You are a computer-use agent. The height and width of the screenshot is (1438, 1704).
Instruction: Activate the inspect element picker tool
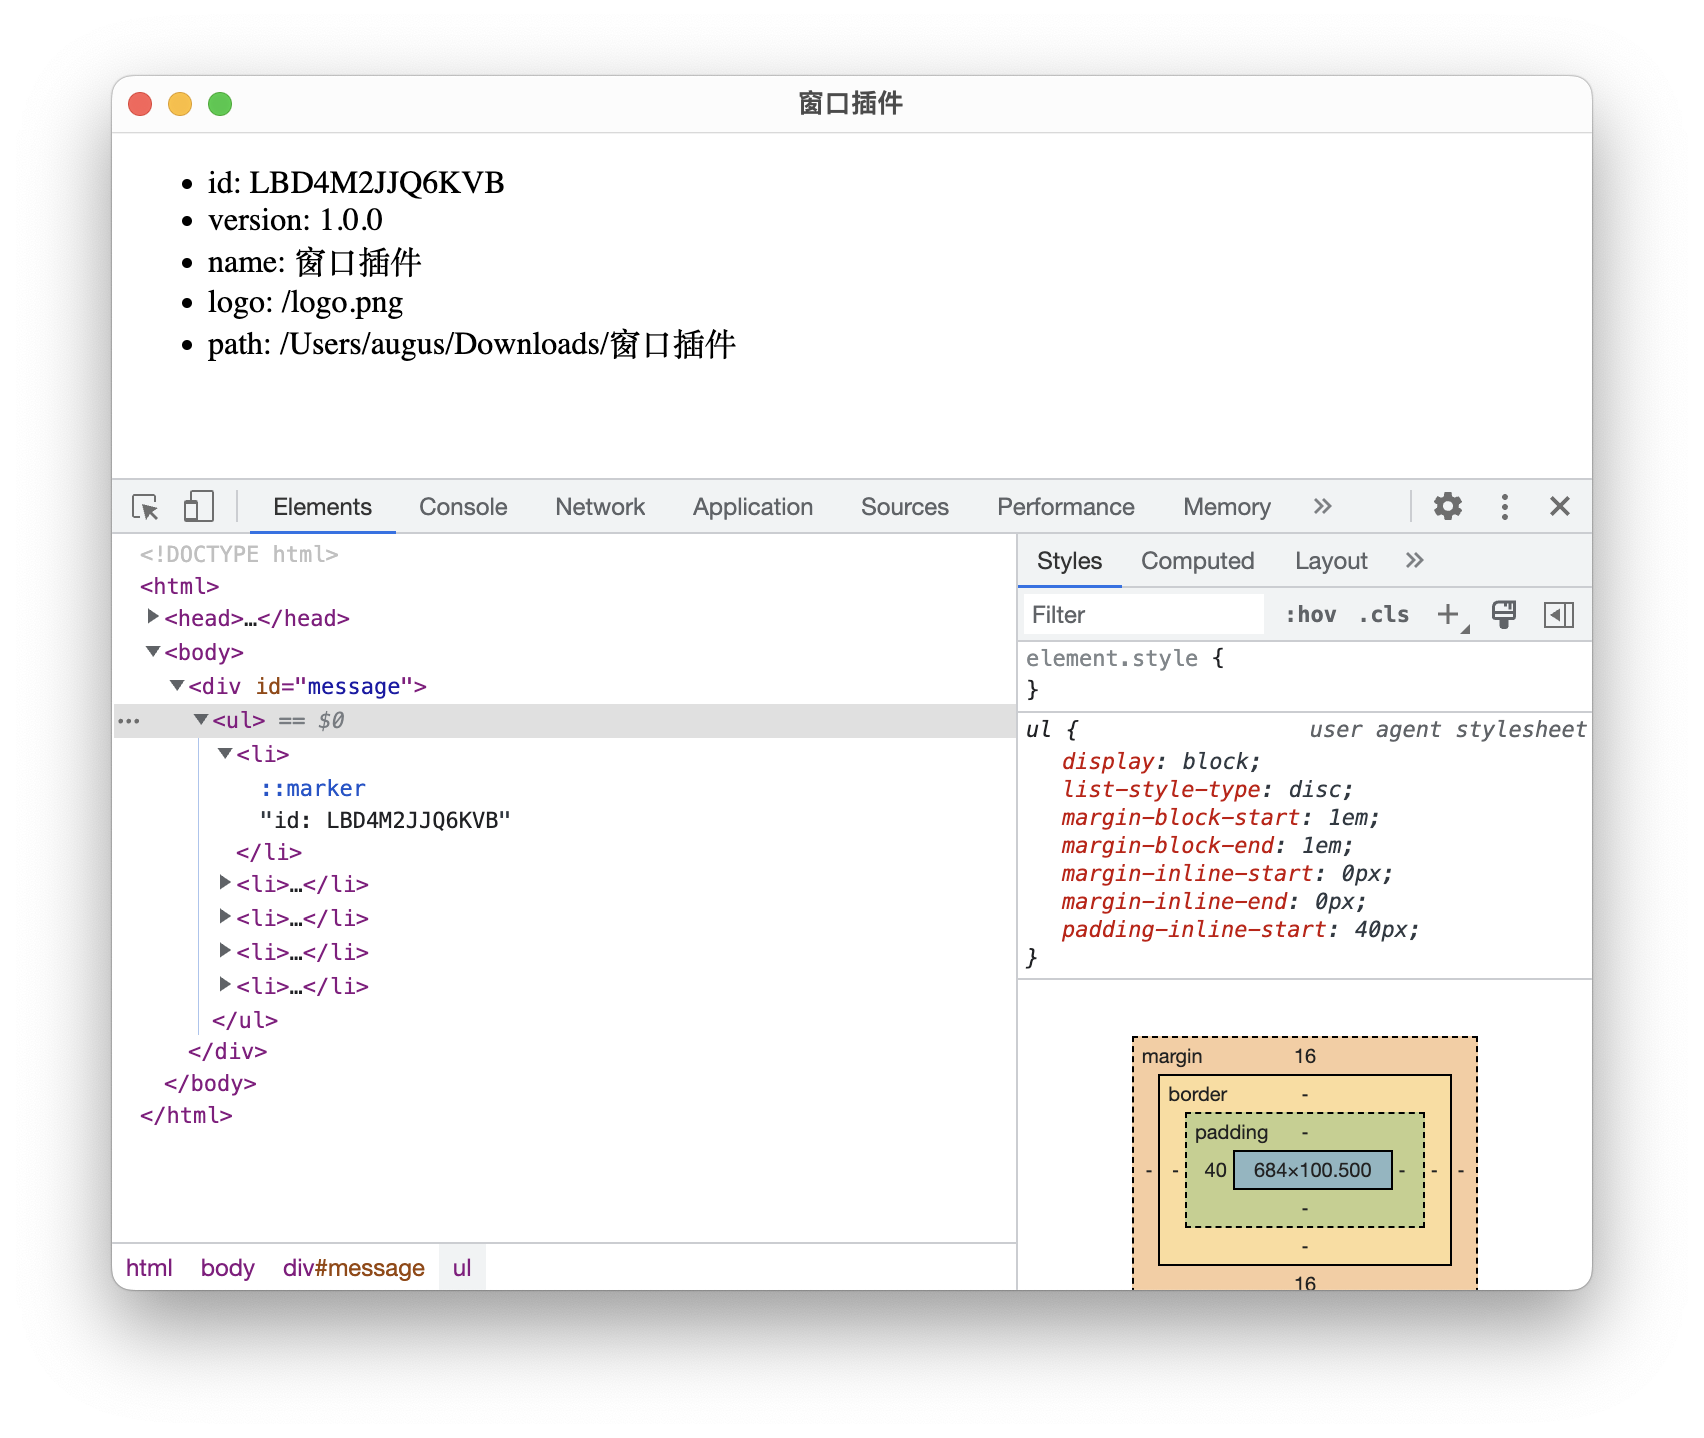coord(146,507)
